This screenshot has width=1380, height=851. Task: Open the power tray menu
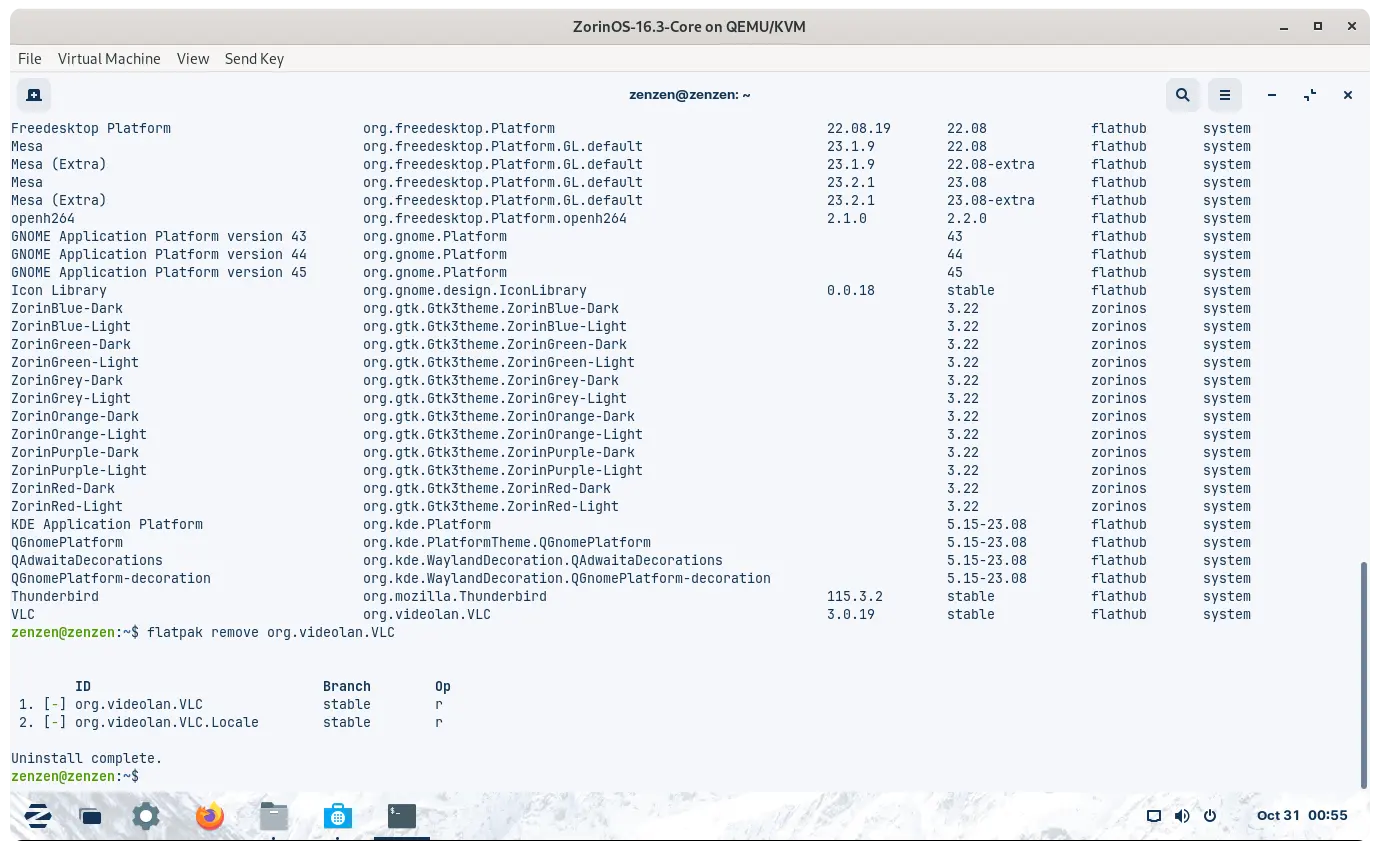tap(1210, 816)
